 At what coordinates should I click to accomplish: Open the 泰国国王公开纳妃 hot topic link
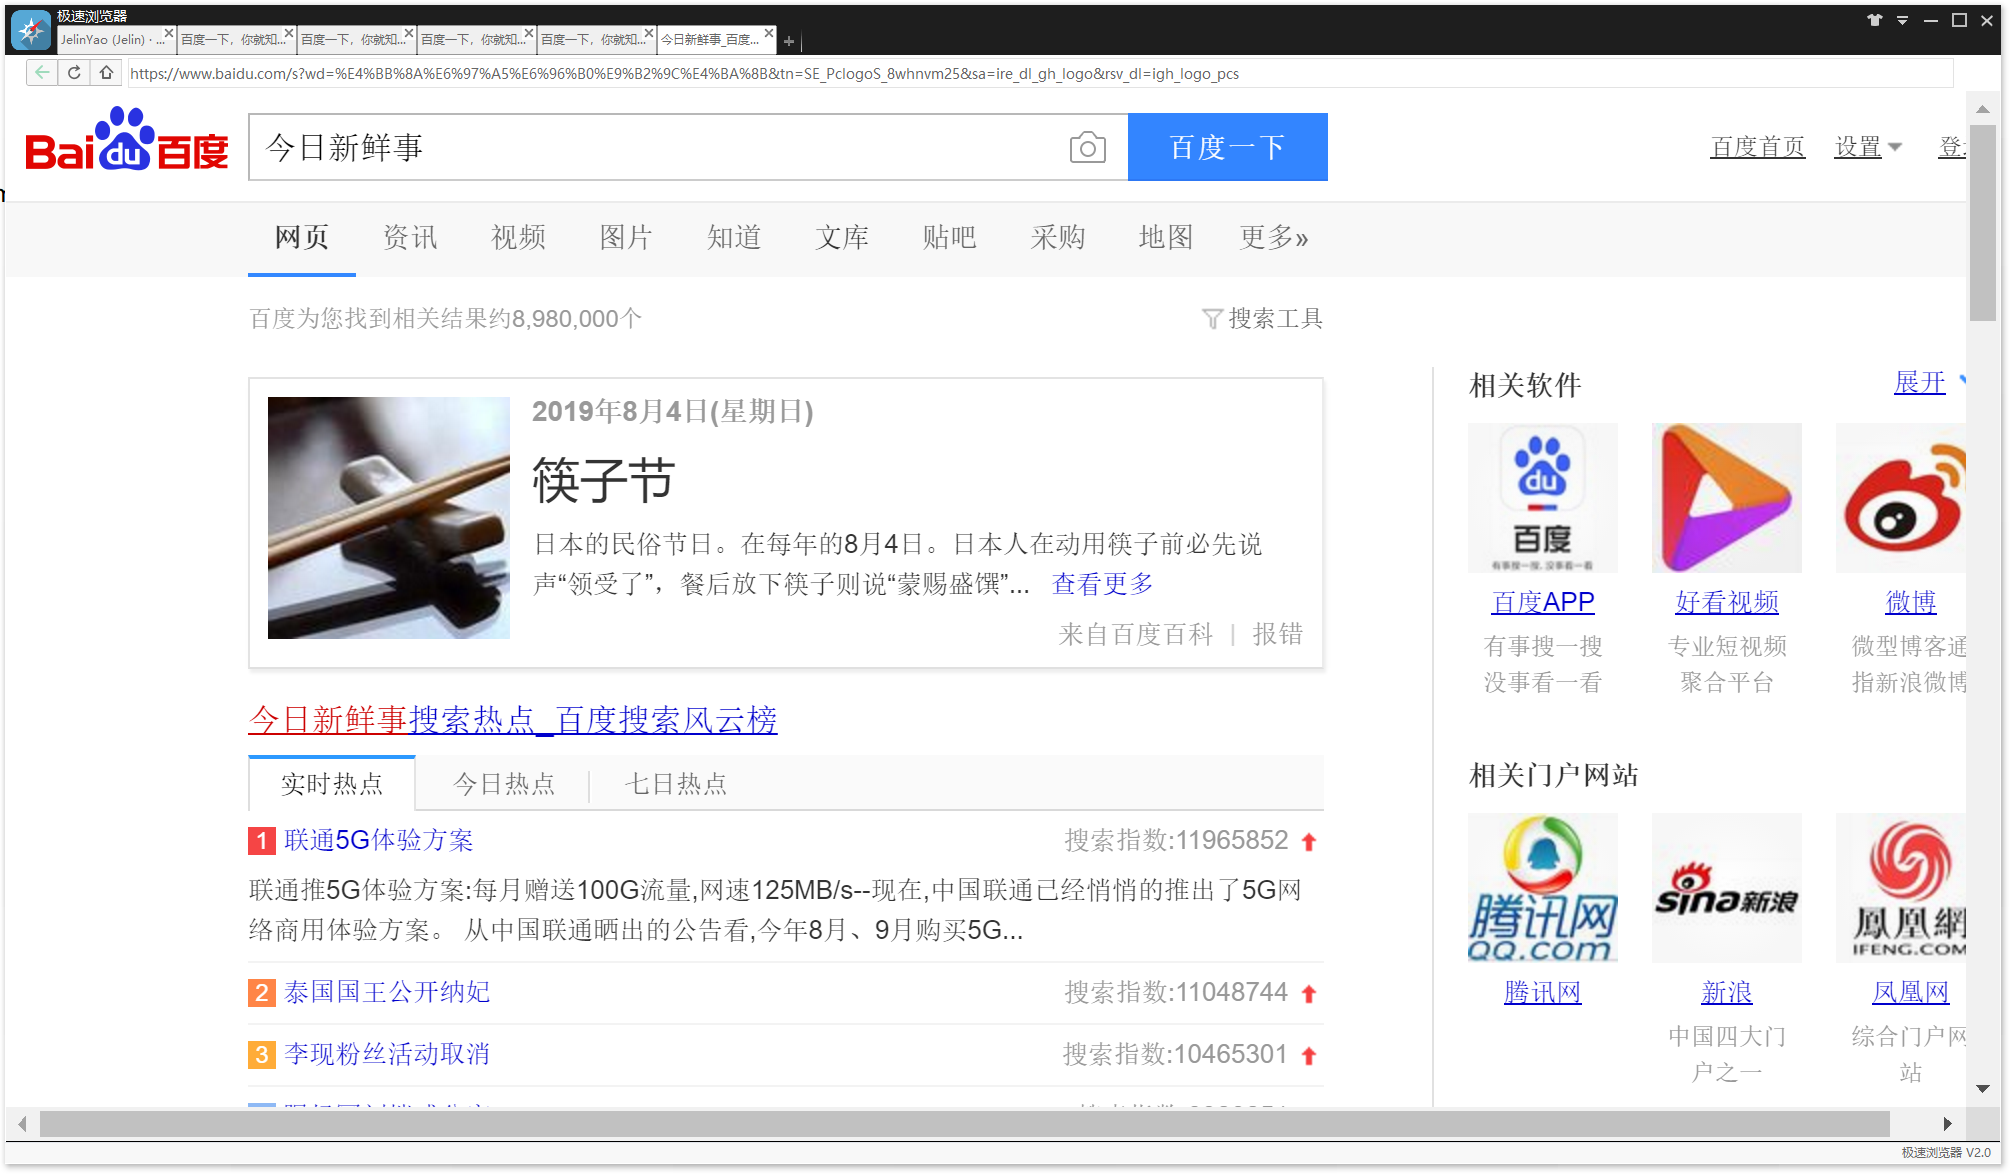[387, 992]
